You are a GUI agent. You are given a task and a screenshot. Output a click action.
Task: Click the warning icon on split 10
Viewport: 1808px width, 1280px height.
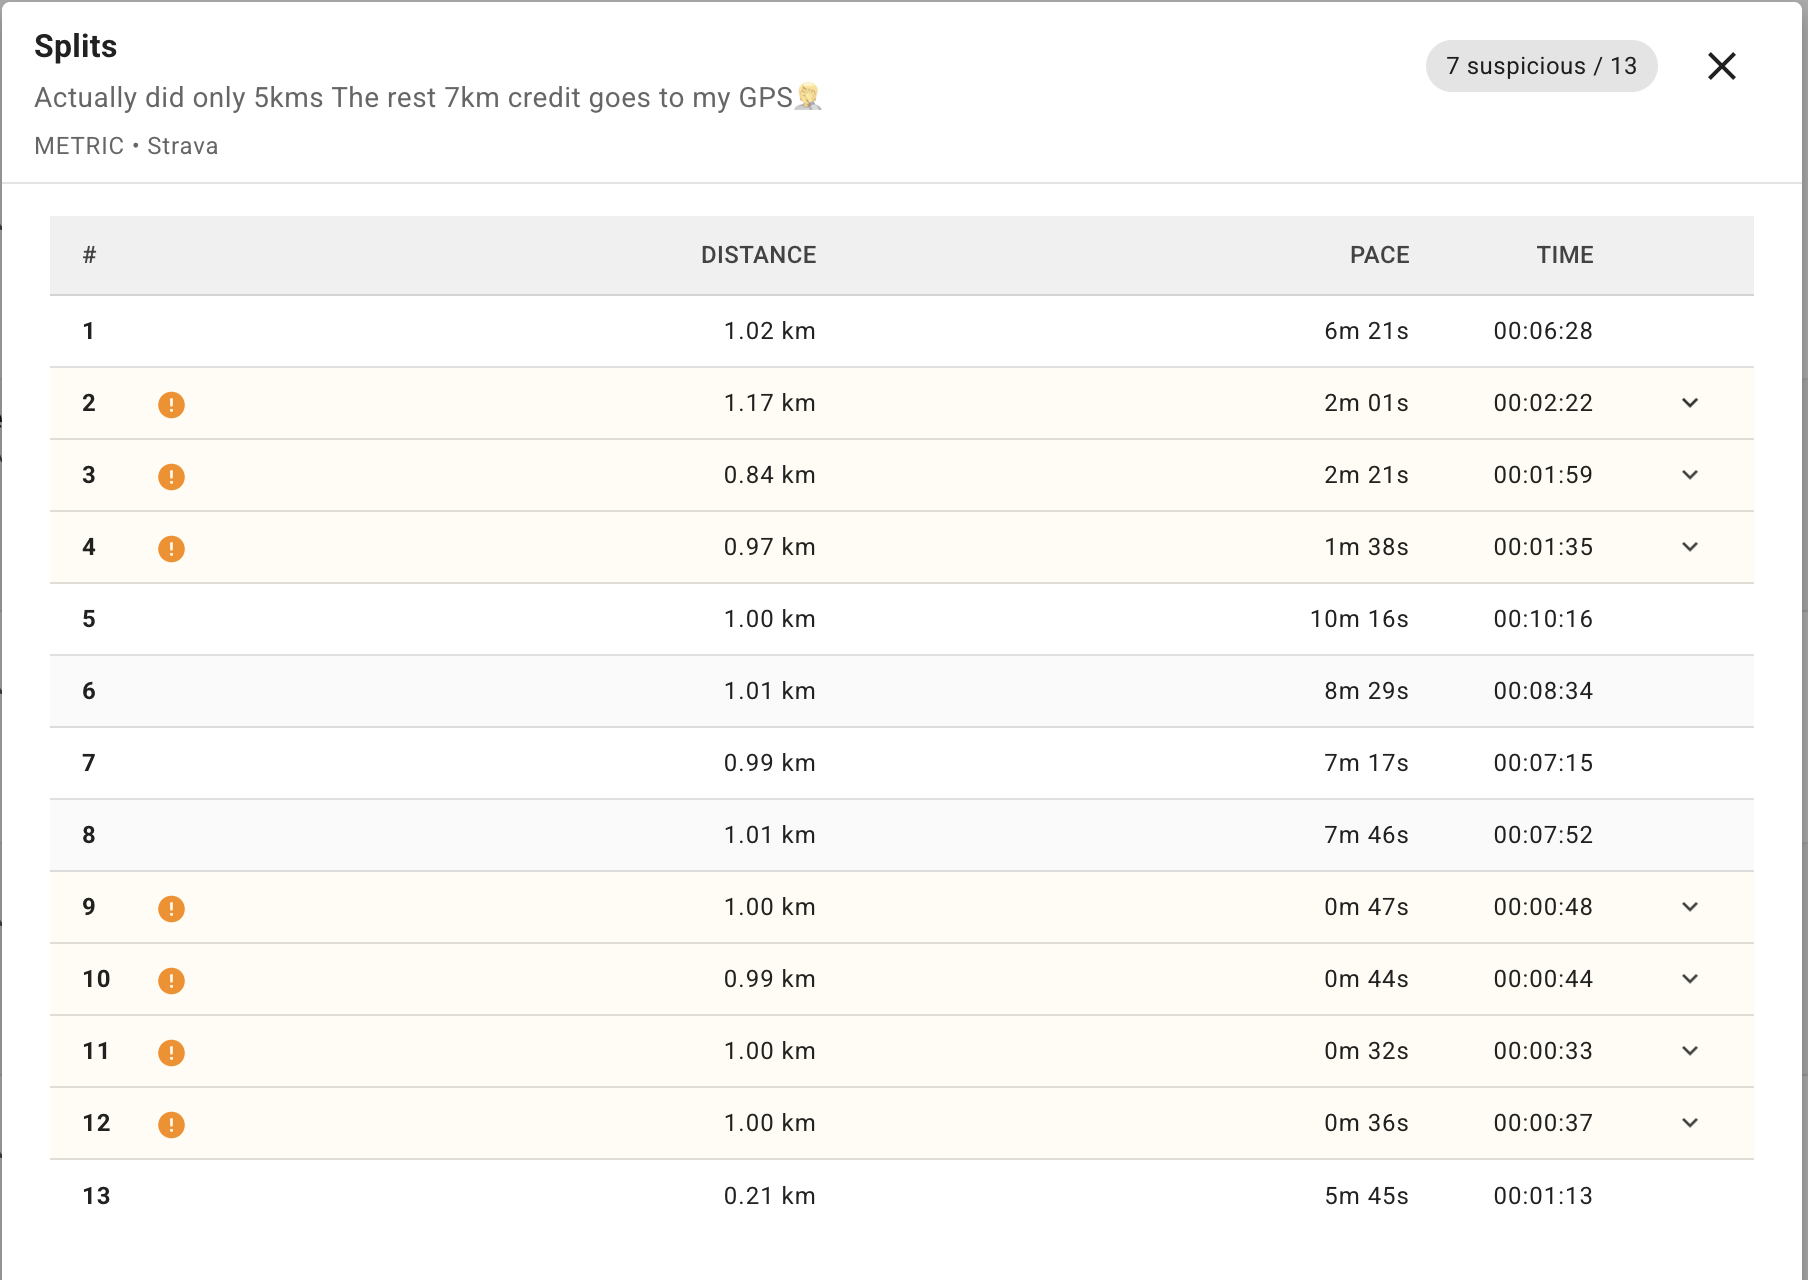pos(171,980)
